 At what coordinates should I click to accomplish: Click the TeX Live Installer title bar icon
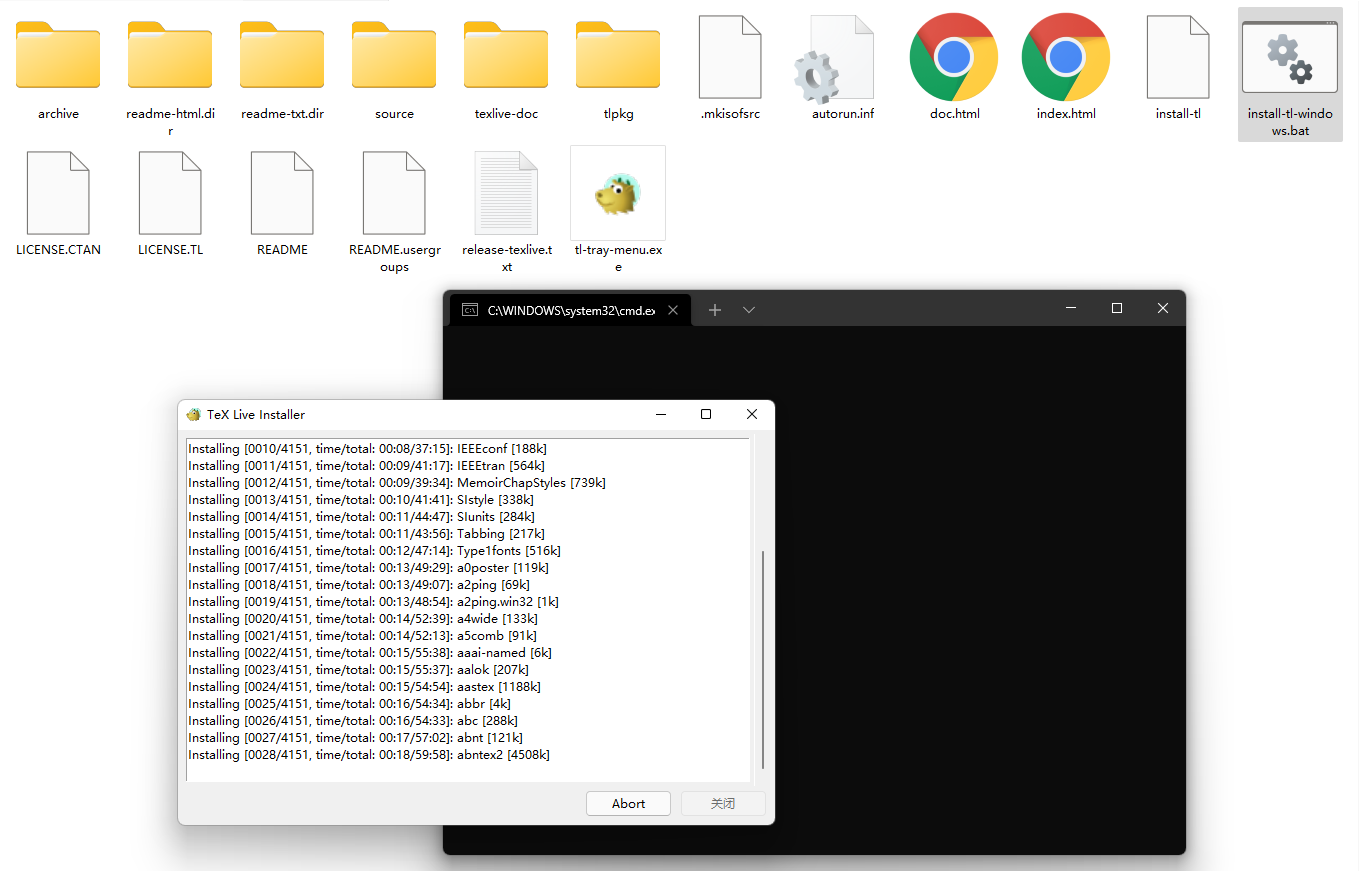pos(194,414)
